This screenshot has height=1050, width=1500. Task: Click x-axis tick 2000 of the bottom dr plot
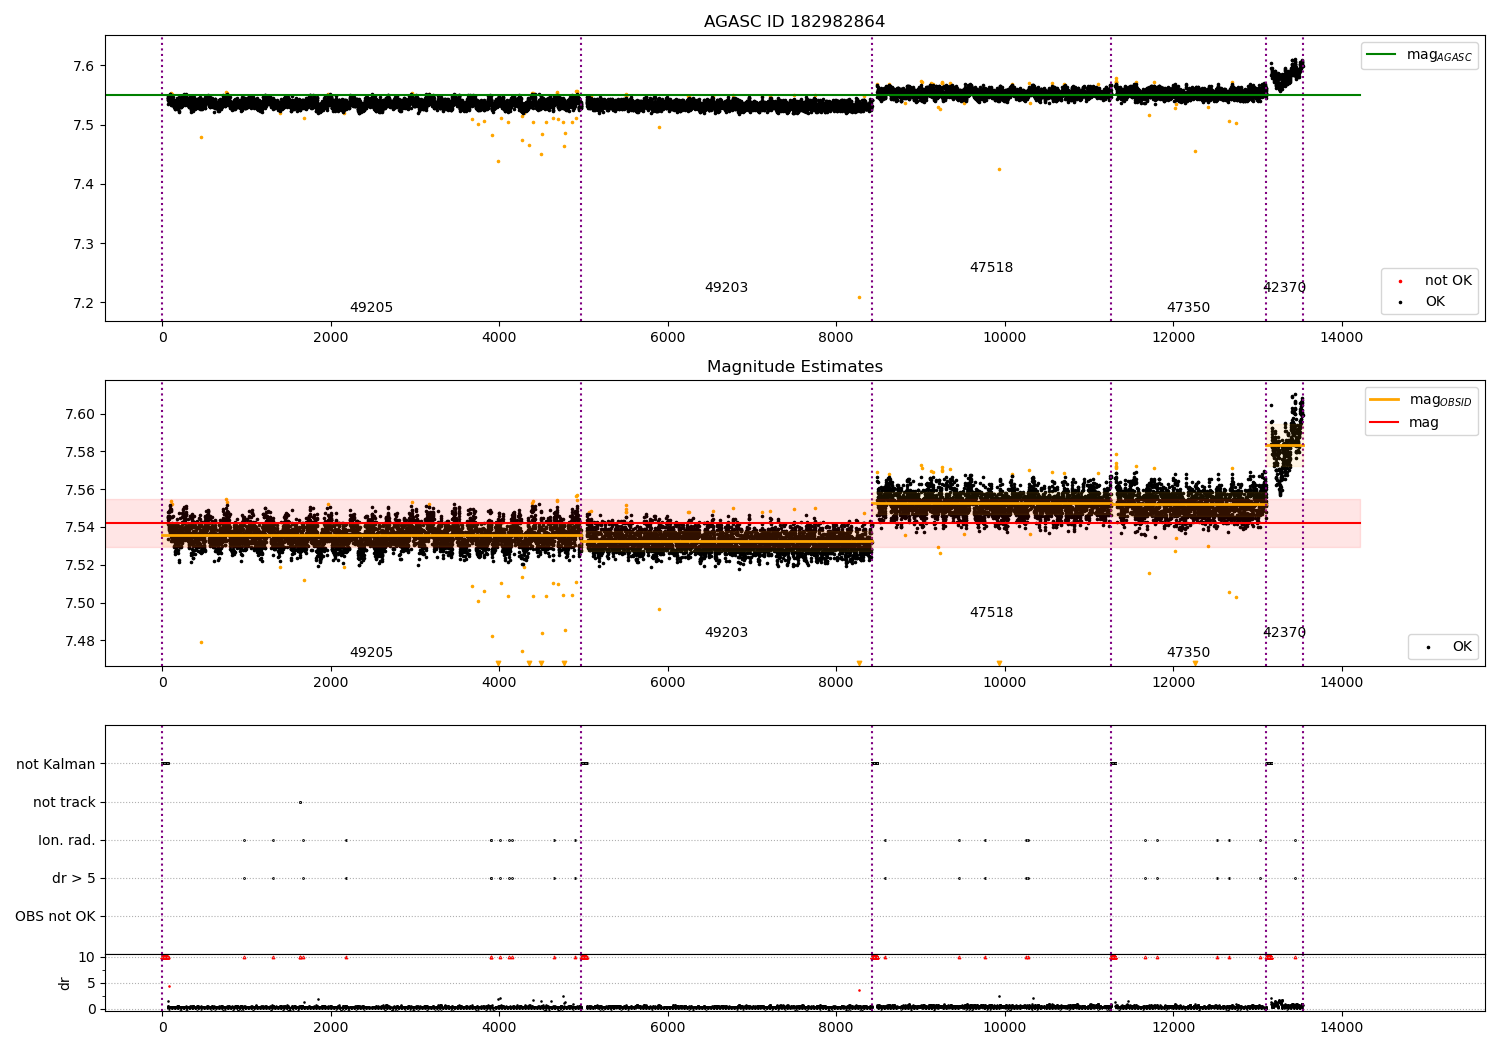click(x=331, y=1027)
